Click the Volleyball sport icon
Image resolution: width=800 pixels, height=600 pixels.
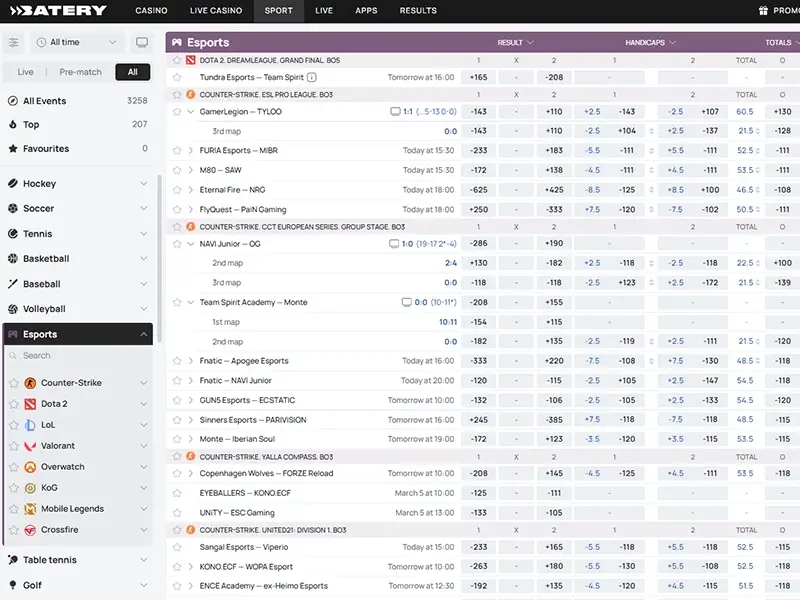coord(13,309)
